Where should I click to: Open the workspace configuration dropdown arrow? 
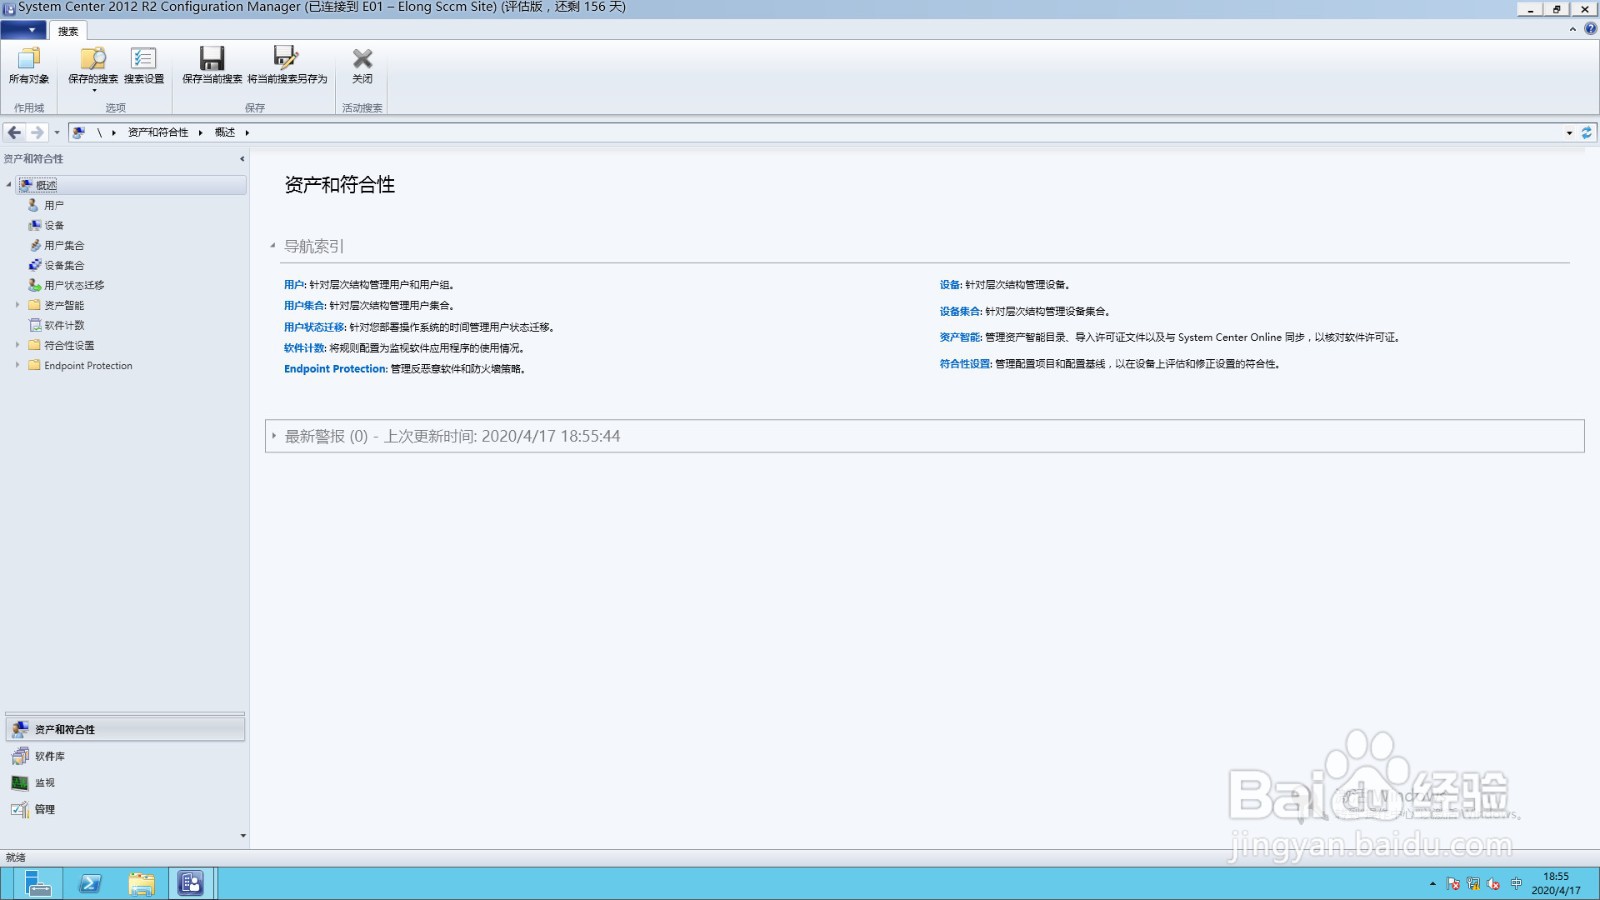(243, 835)
